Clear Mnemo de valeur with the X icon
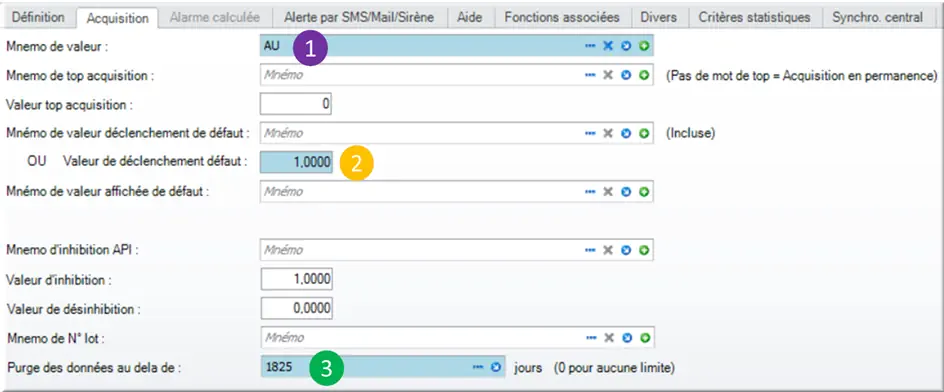The width and height of the screenshot is (944, 392). [x=608, y=46]
